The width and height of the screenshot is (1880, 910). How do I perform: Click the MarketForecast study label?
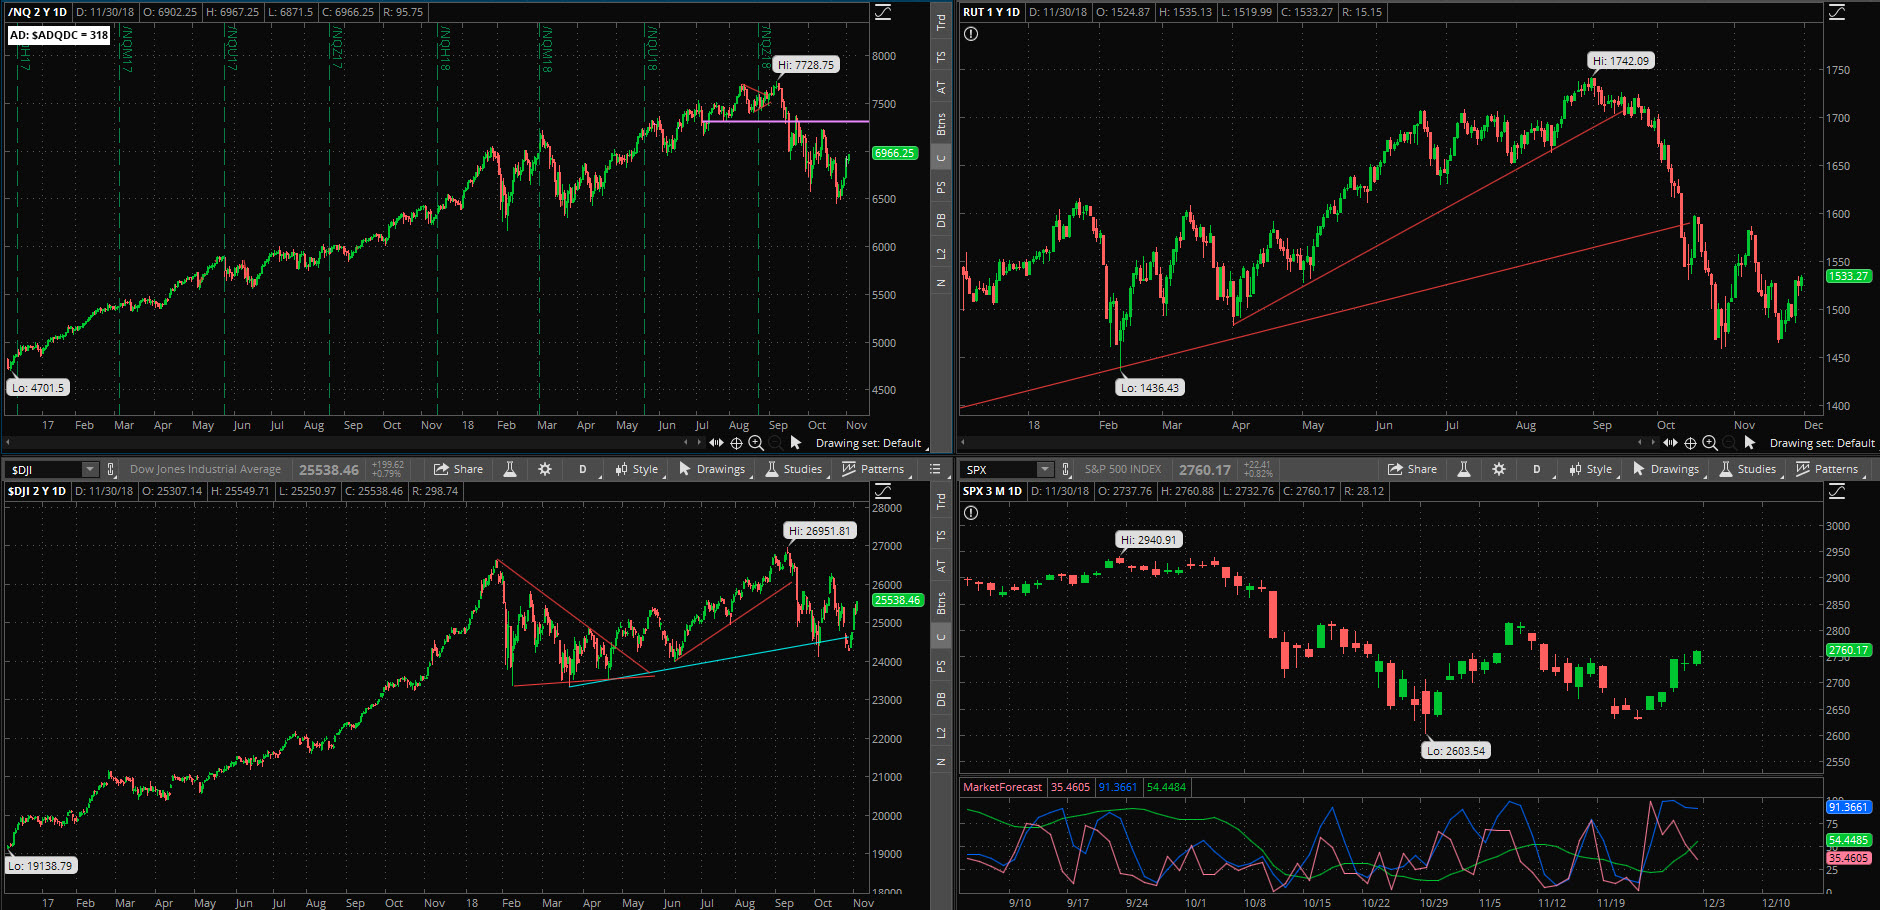tap(1002, 787)
